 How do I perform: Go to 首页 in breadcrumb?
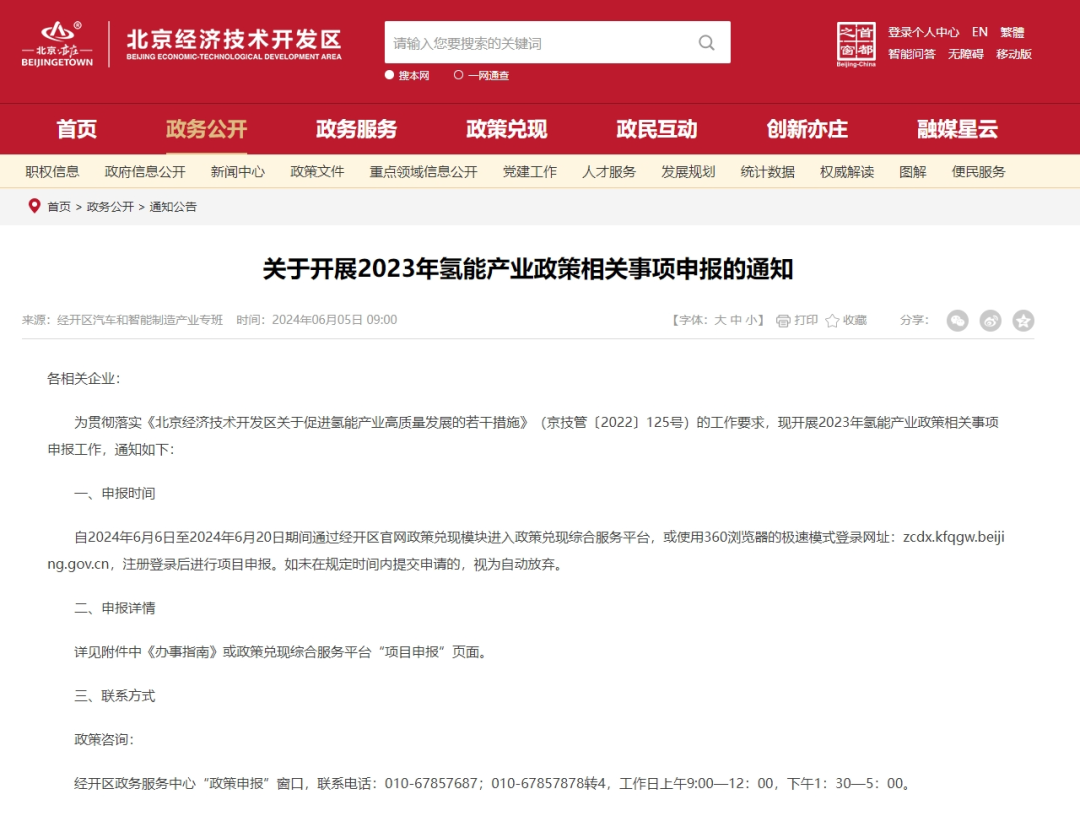click(x=59, y=207)
